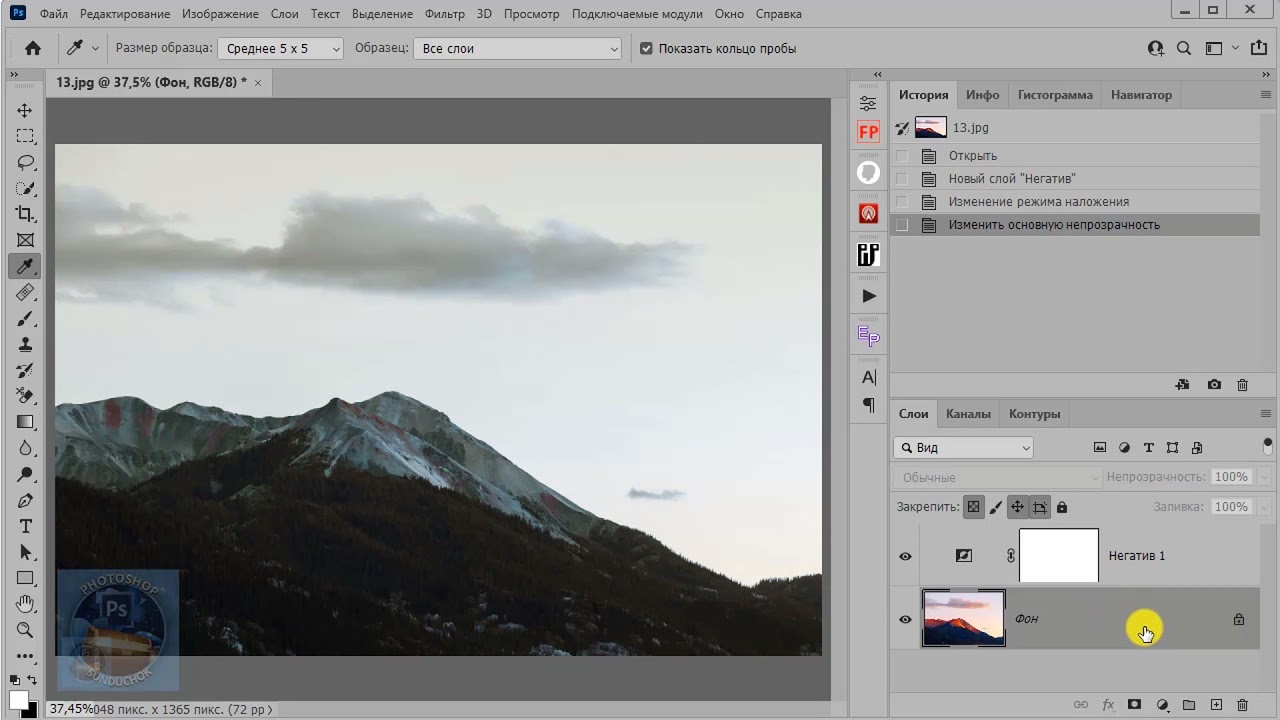Open the Фильтр menu
The image size is (1280, 720).
click(x=444, y=14)
